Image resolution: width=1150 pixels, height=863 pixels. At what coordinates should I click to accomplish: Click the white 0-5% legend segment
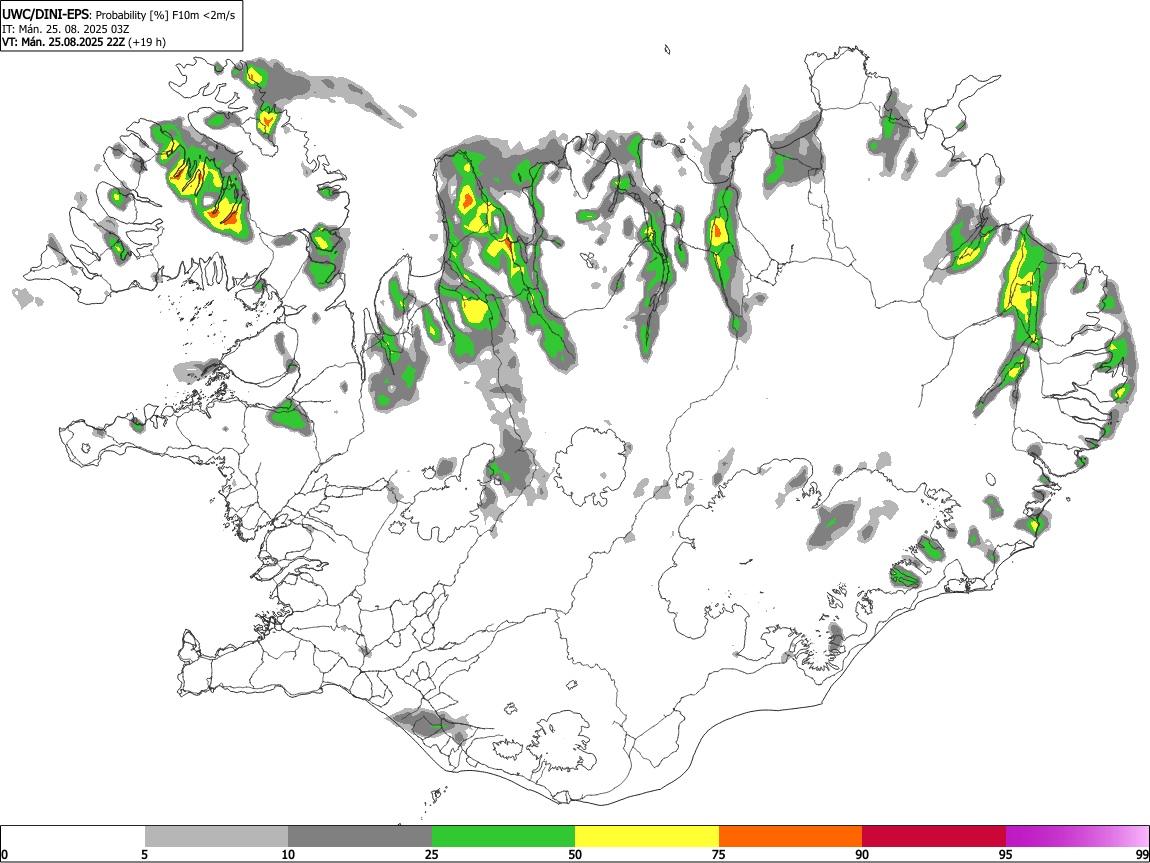pyautogui.click(x=73, y=837)
